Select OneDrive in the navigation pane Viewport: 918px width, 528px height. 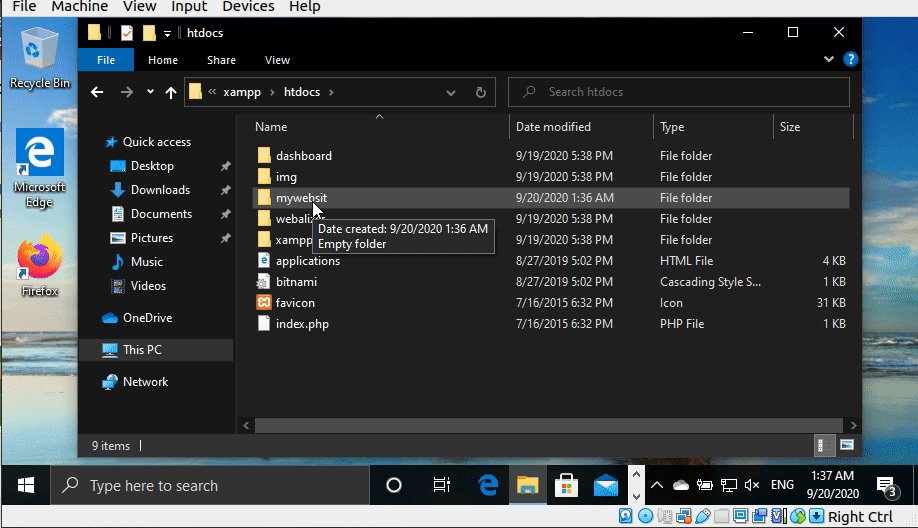pyautogui.click(x=147, y=318)
